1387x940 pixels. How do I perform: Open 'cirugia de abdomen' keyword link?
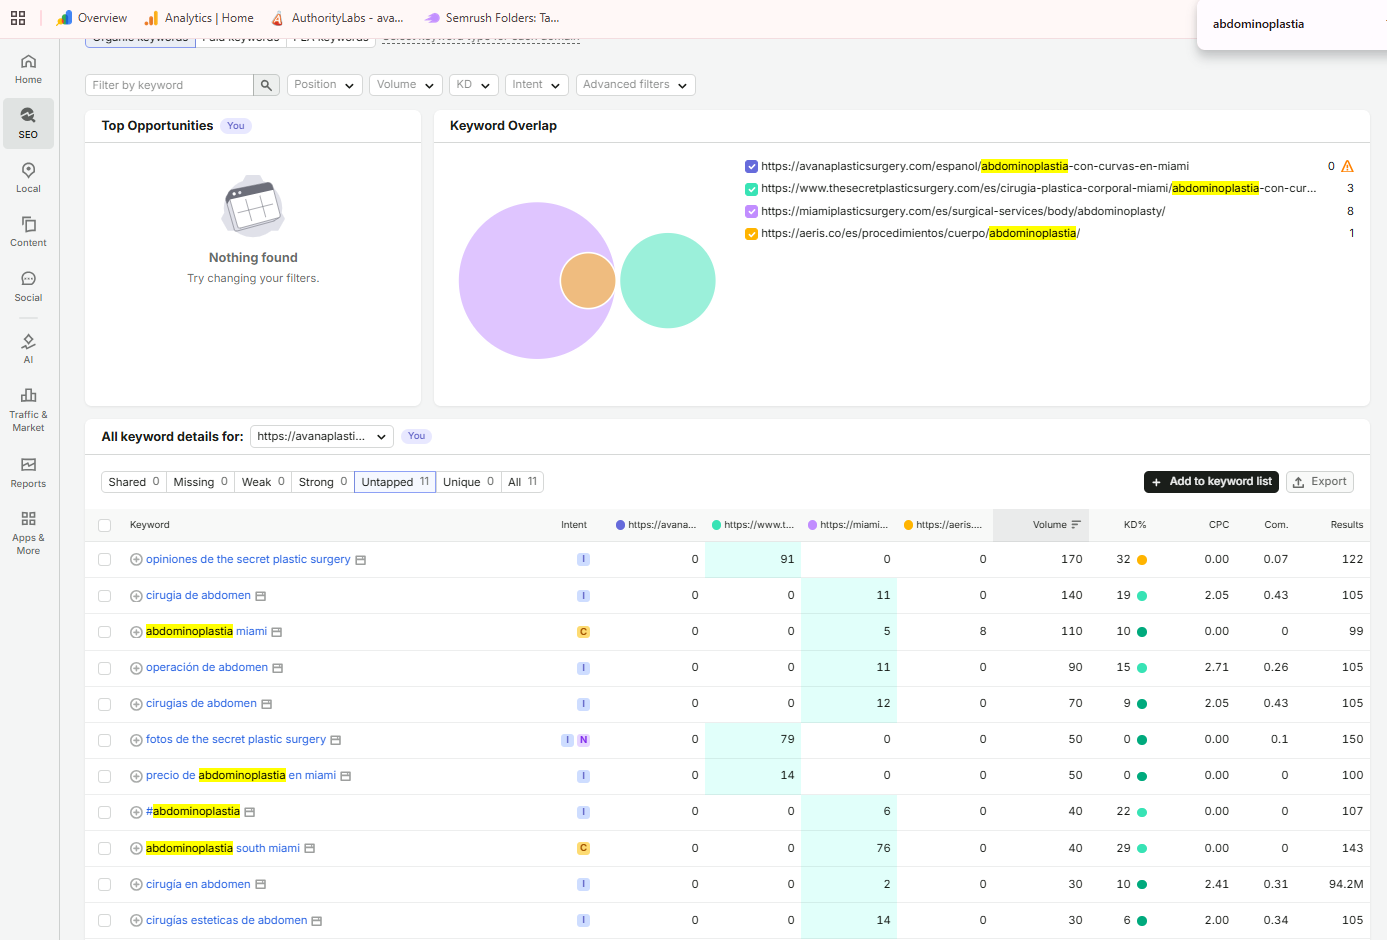[198, 596]
